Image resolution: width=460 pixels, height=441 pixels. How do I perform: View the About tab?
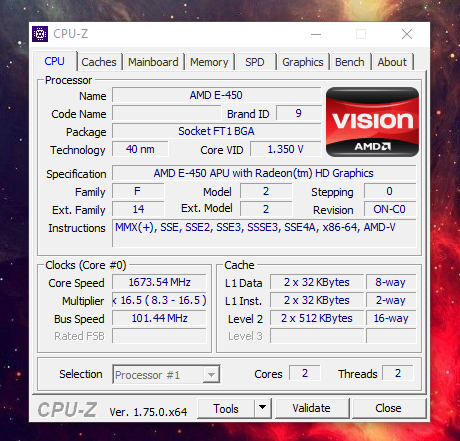(x=392, y=62)
